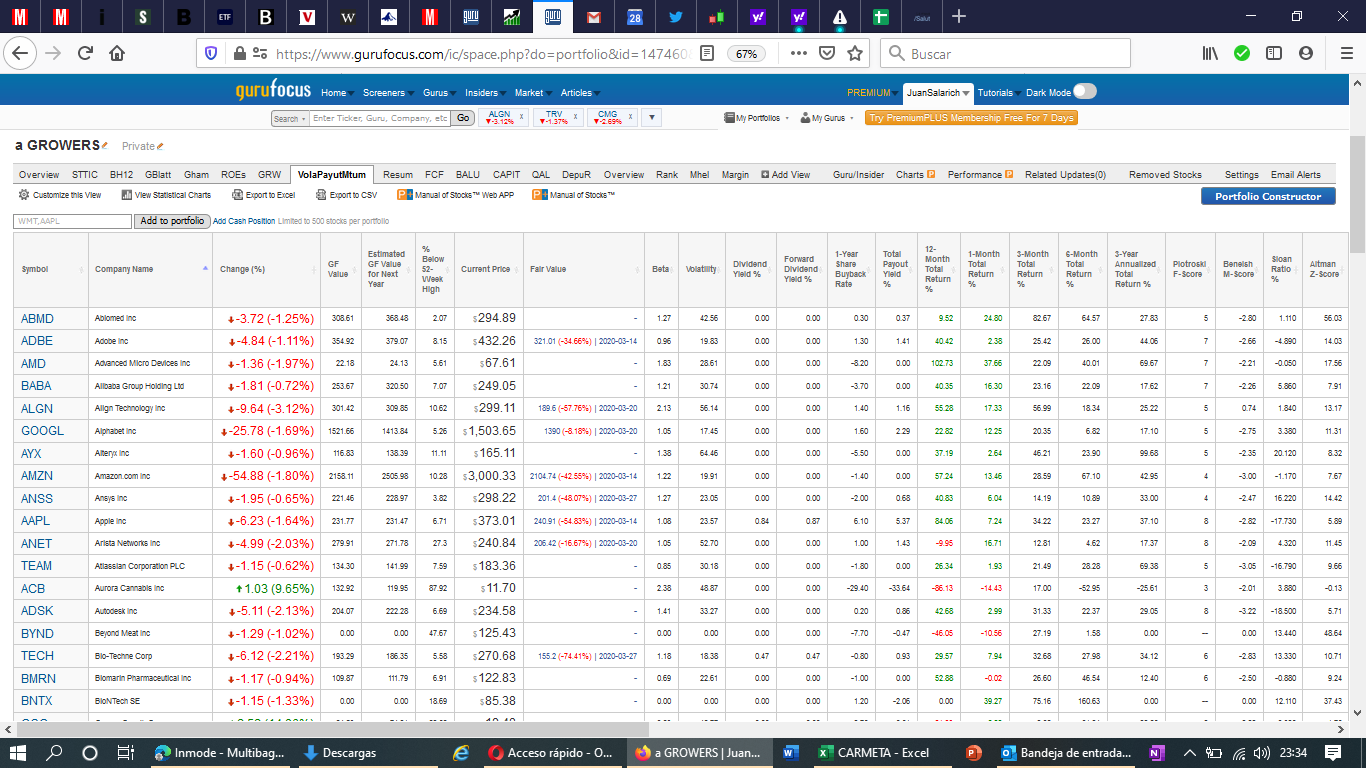The image size is (1366, 768).
Task: Open the Email Alerts link
Action: pos(1296,174)
